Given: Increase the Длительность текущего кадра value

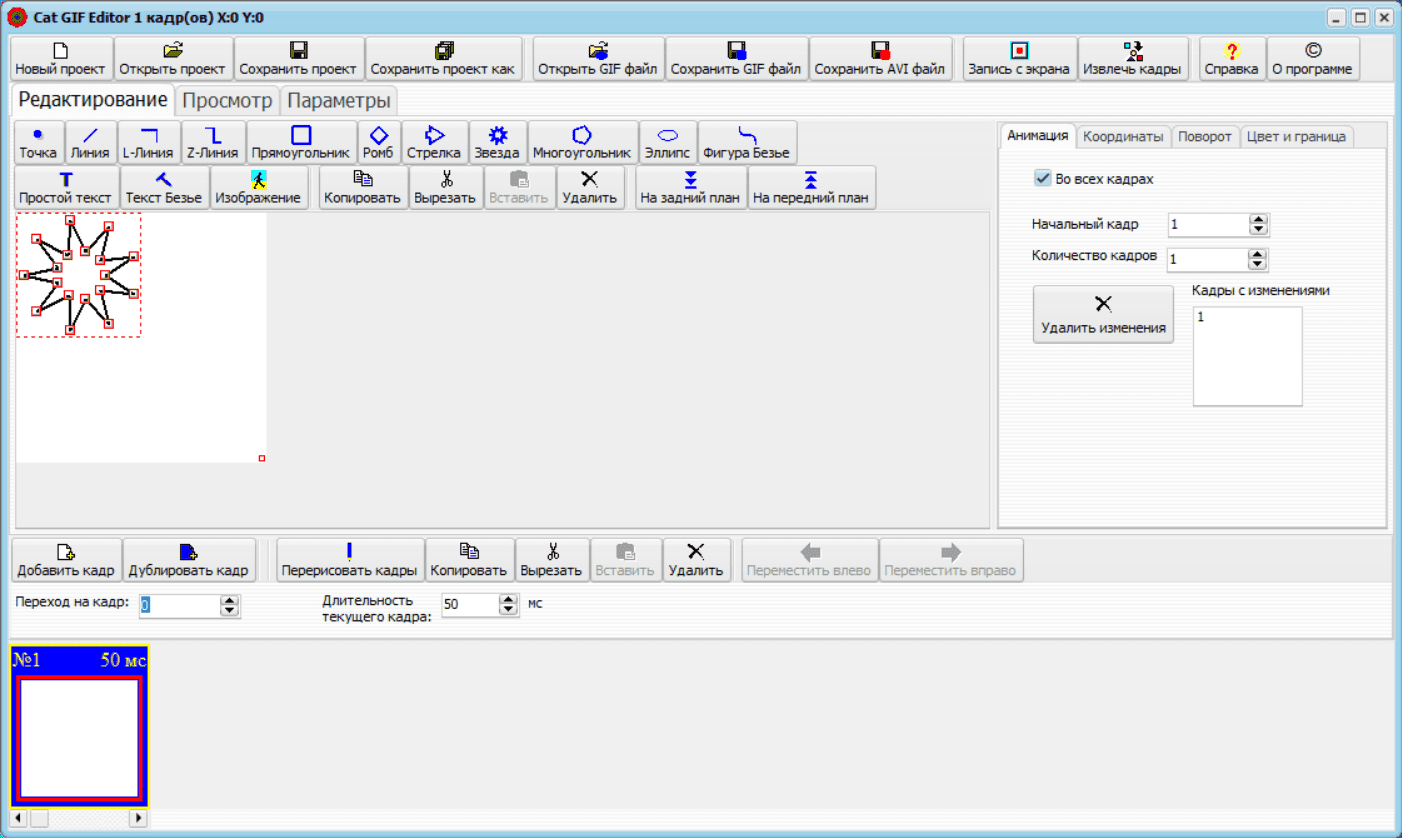Looking at the screenshot, I should pyautogui.click(x=509, y=600).
